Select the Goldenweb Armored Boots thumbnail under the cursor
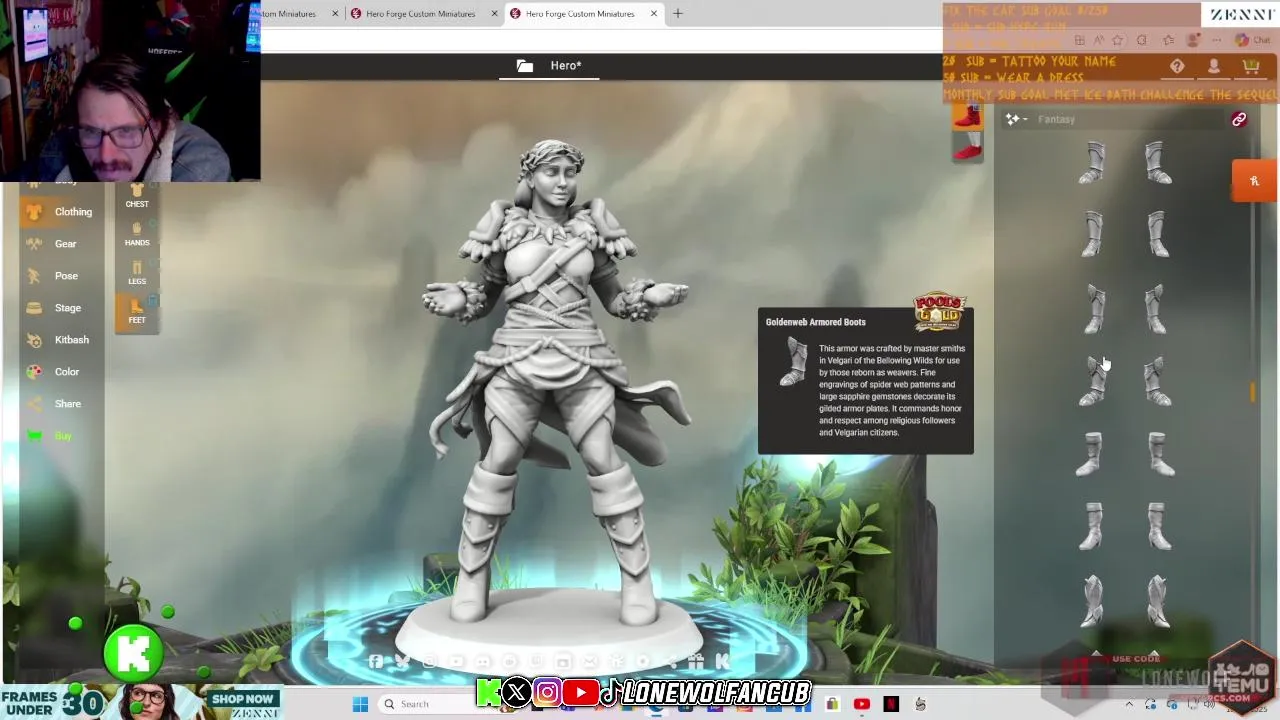 1092,380
